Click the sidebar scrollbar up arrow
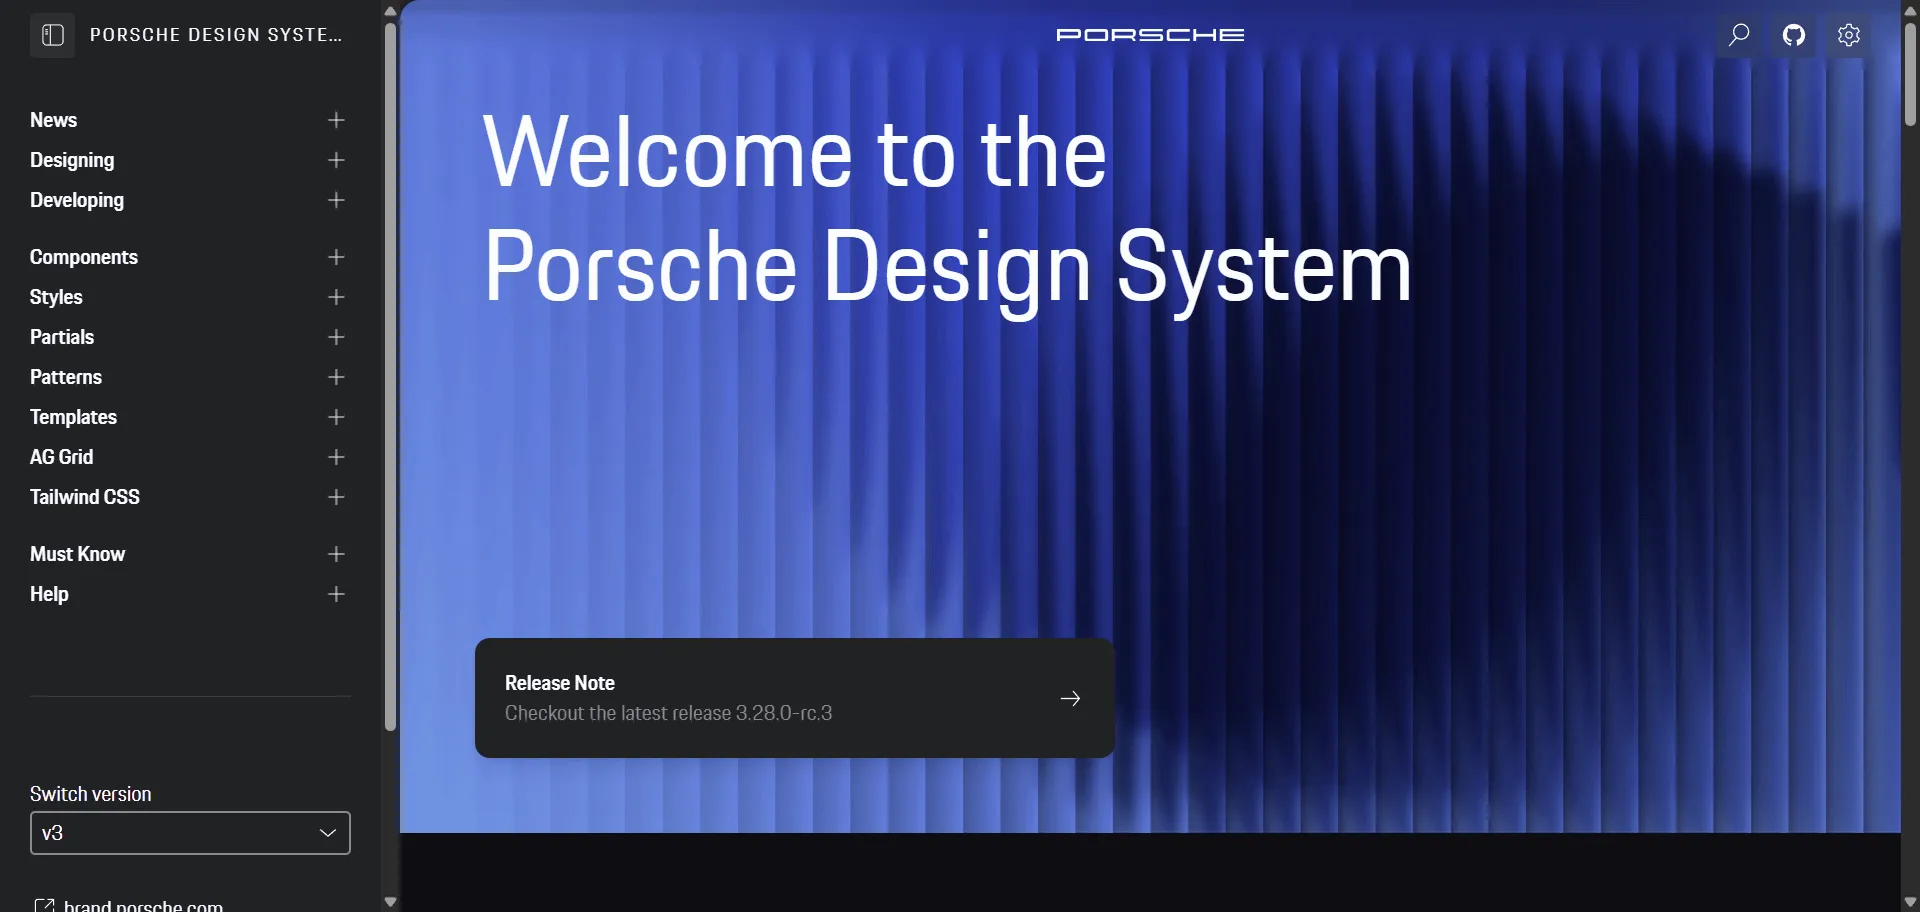This screenshot has width=1920, height=912. pyautogui.click(x=390, y=10)
